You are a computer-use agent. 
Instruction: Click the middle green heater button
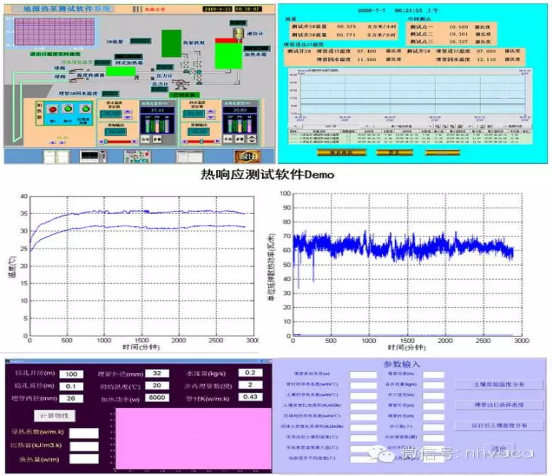pos(68,109)
